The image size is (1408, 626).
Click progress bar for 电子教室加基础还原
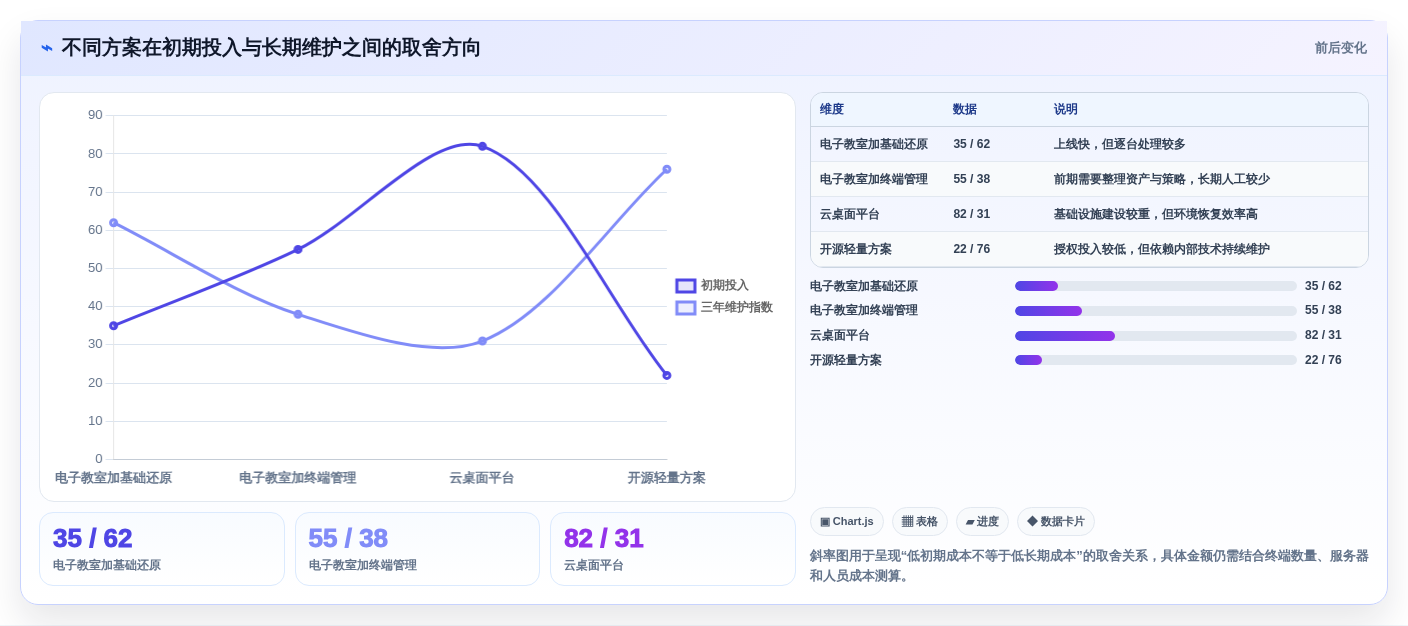tap(1156, 286)
